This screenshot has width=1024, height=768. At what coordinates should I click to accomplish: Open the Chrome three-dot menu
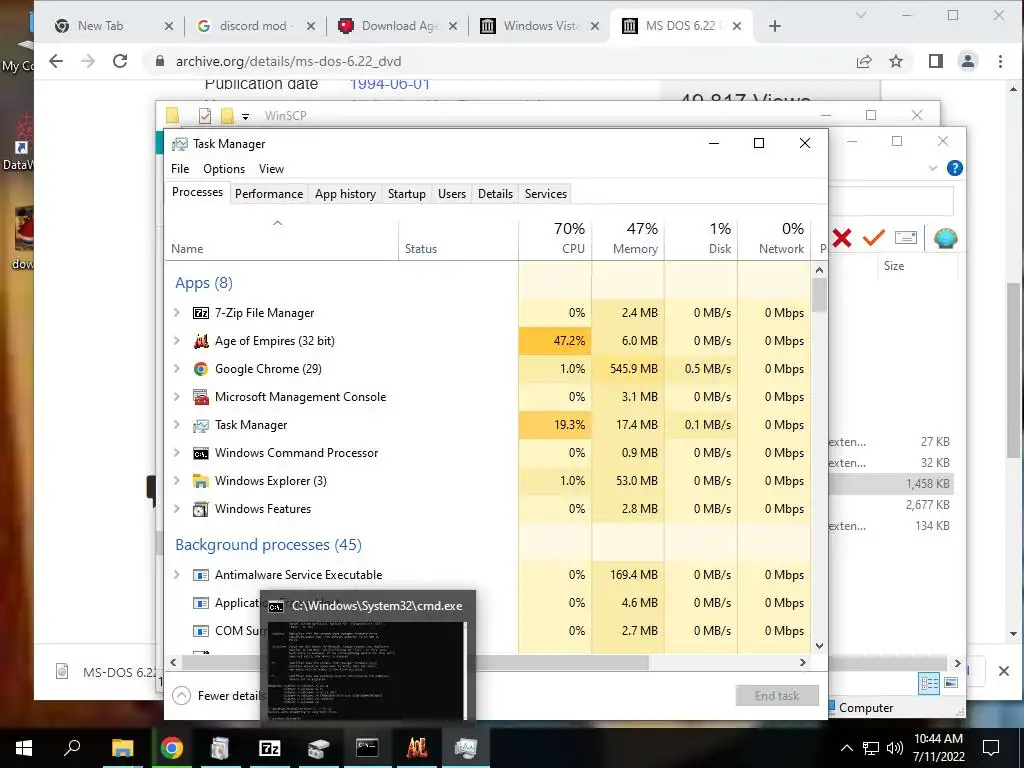point(1000,61)
